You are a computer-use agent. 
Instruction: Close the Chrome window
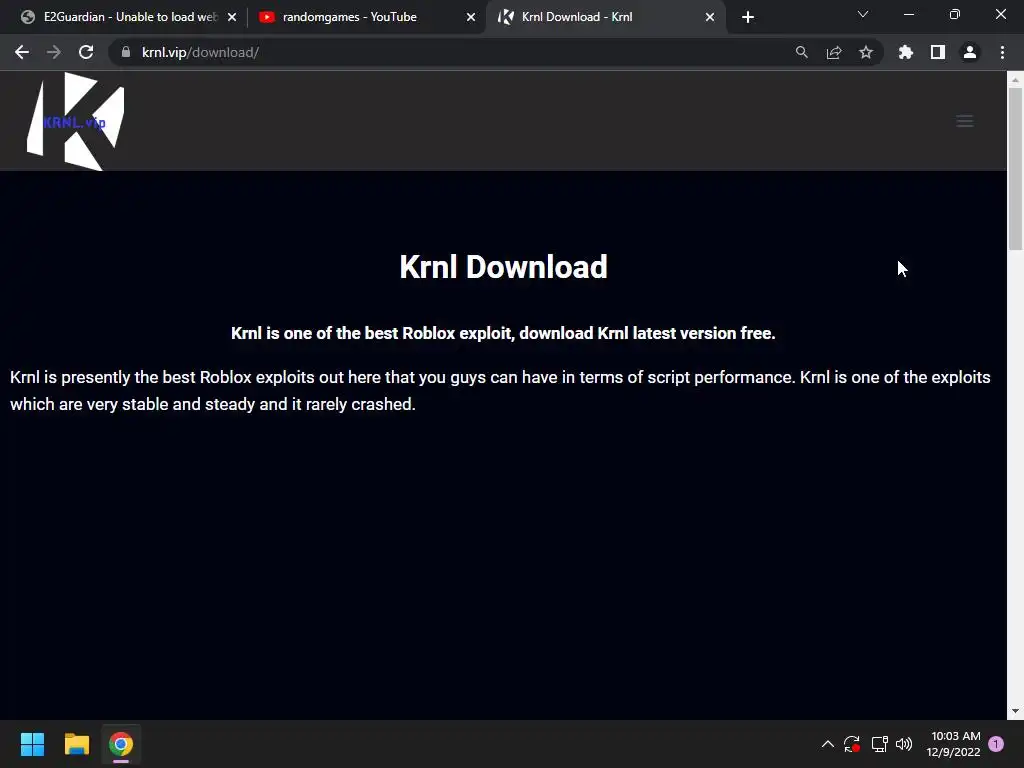1000,14
